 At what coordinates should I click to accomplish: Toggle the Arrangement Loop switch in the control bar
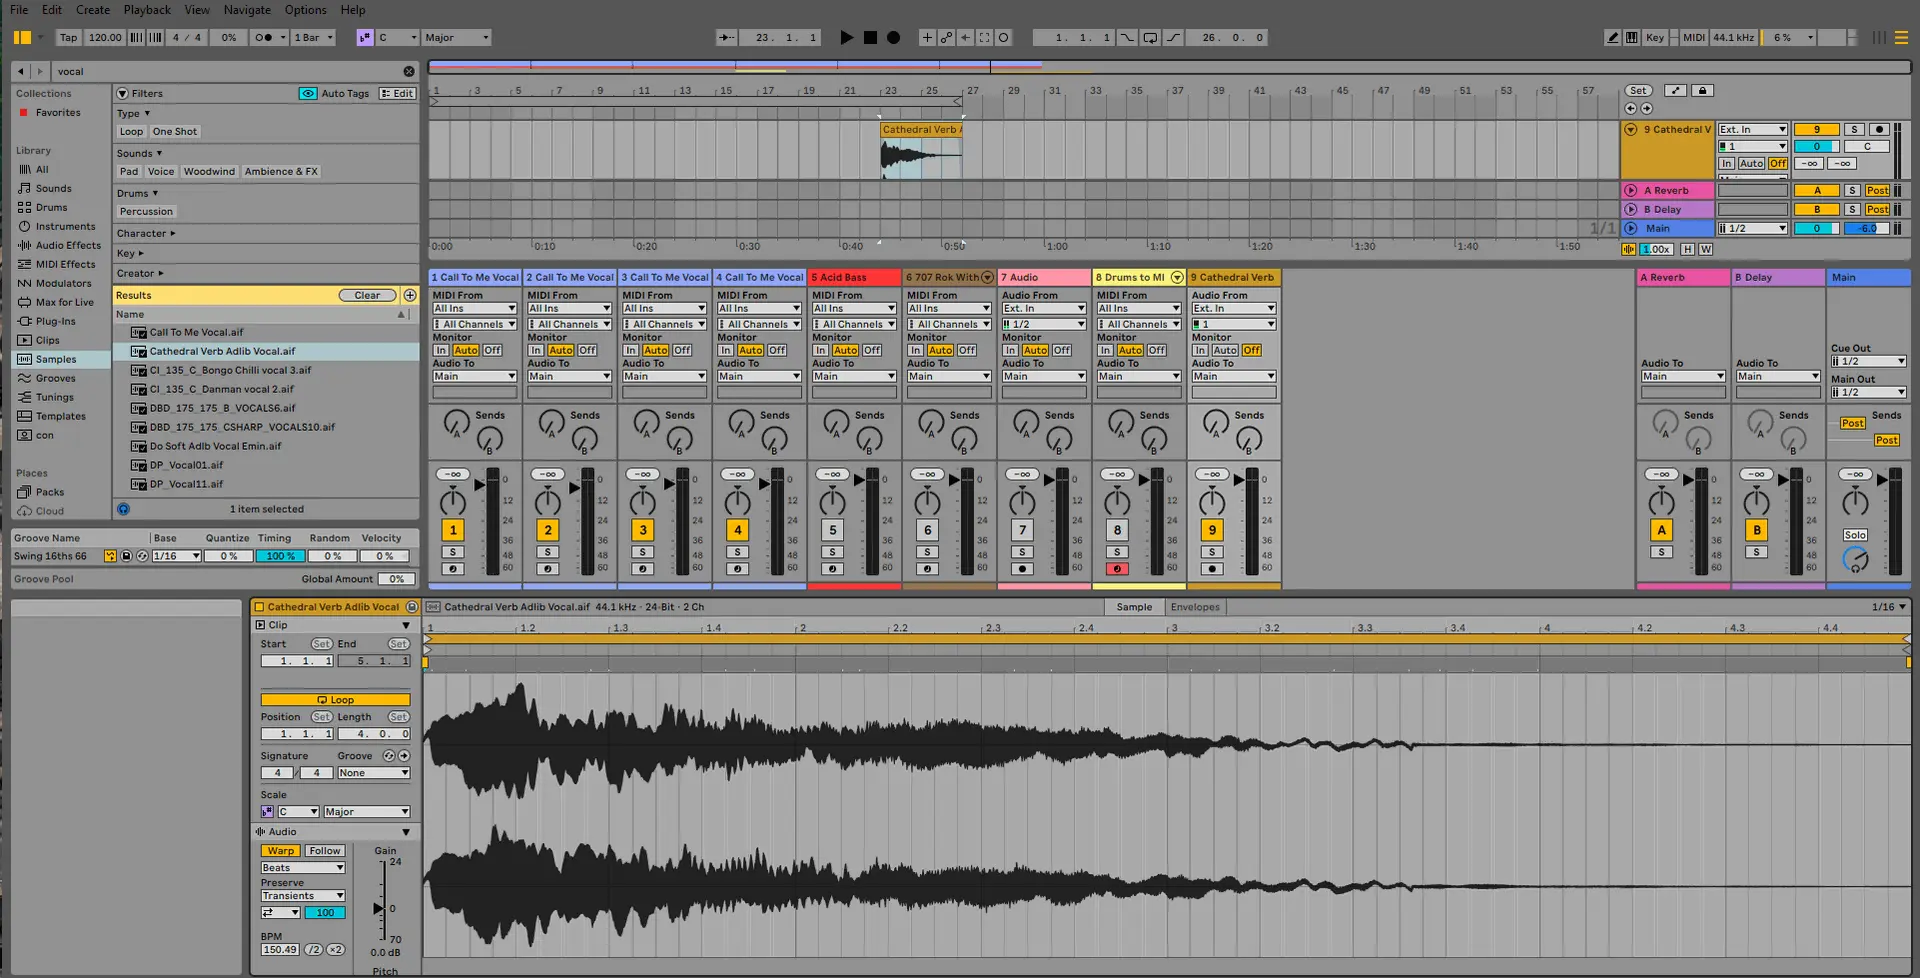point(1150,37)
